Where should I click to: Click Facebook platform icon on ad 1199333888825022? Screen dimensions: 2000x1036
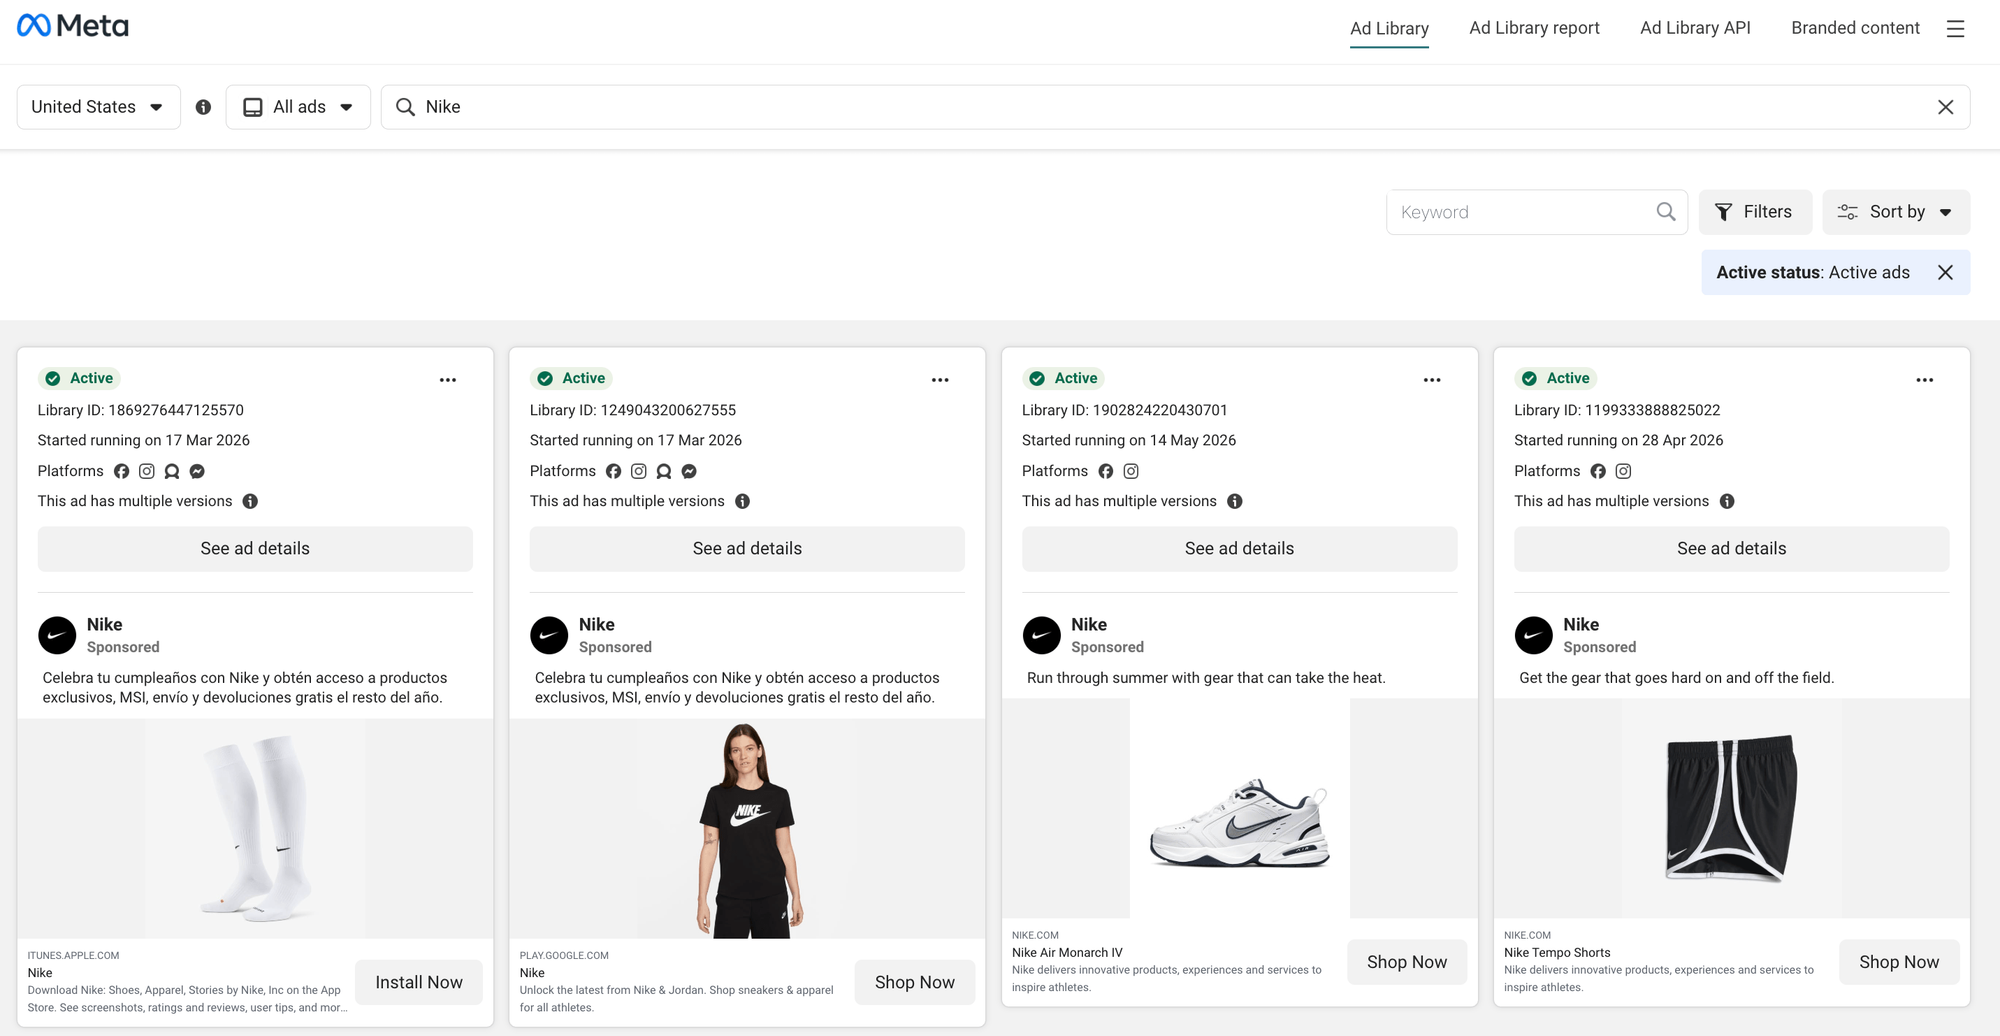[1598, 471]
